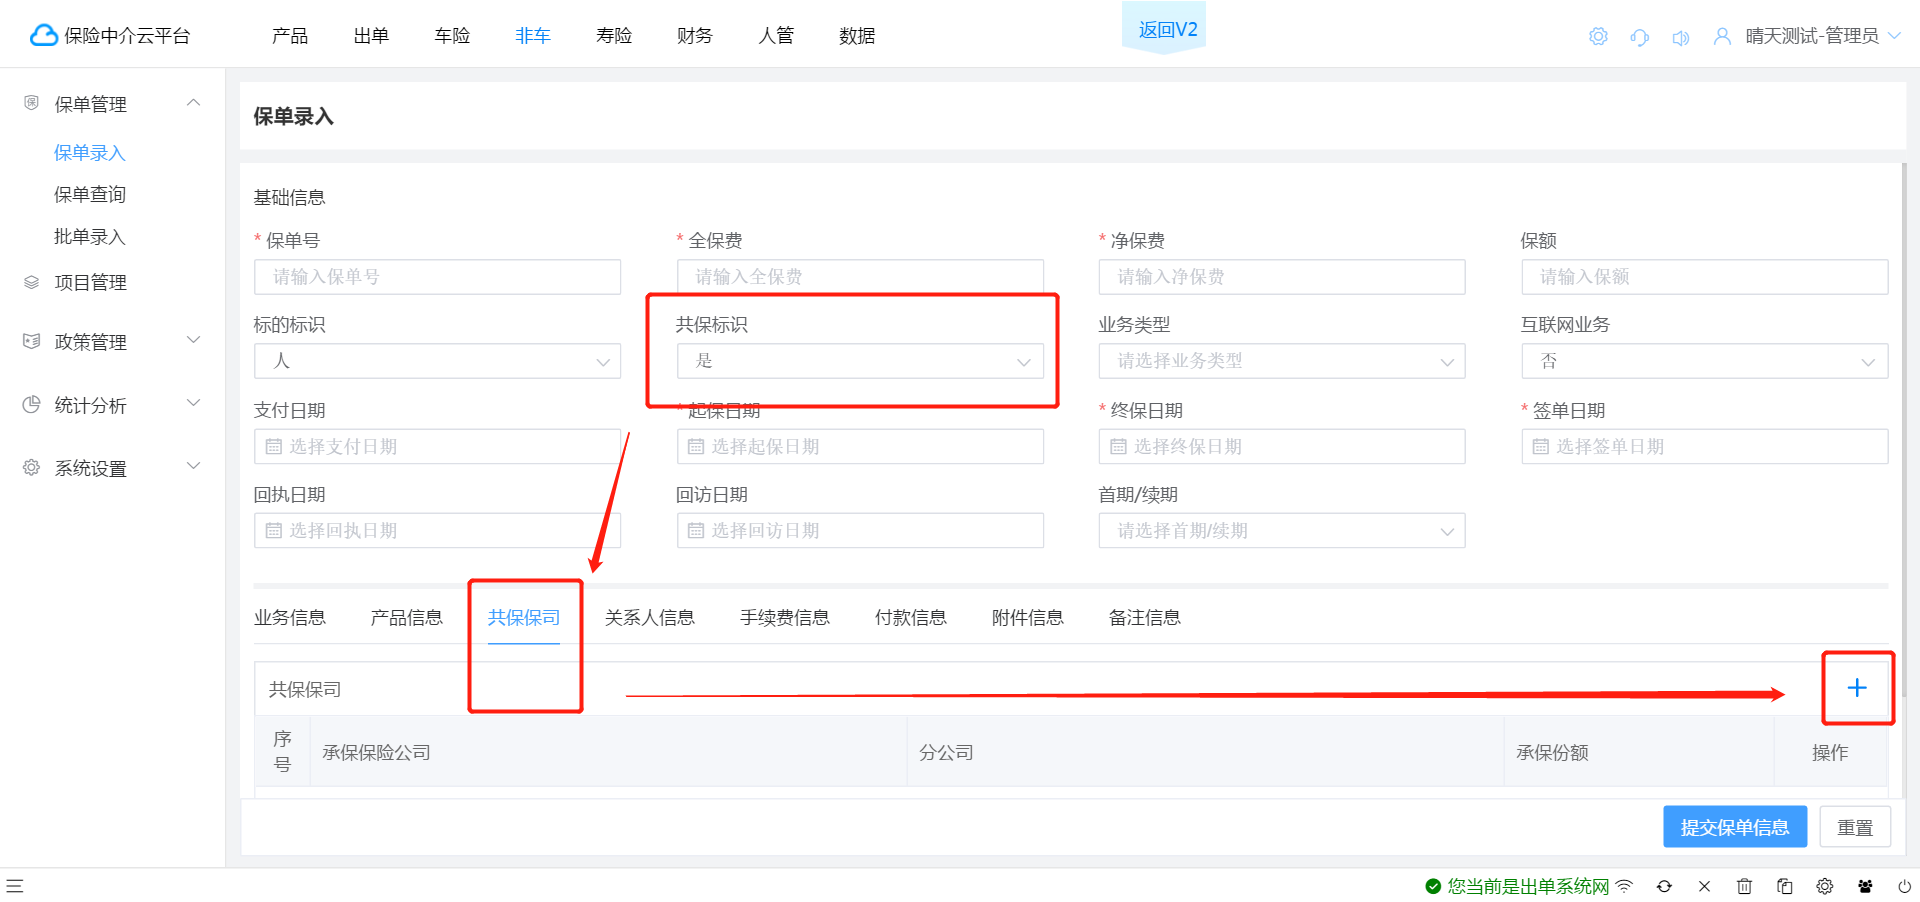
Task: Expand the 系统设置 sidebar section
Action: [x=194, y=466]
